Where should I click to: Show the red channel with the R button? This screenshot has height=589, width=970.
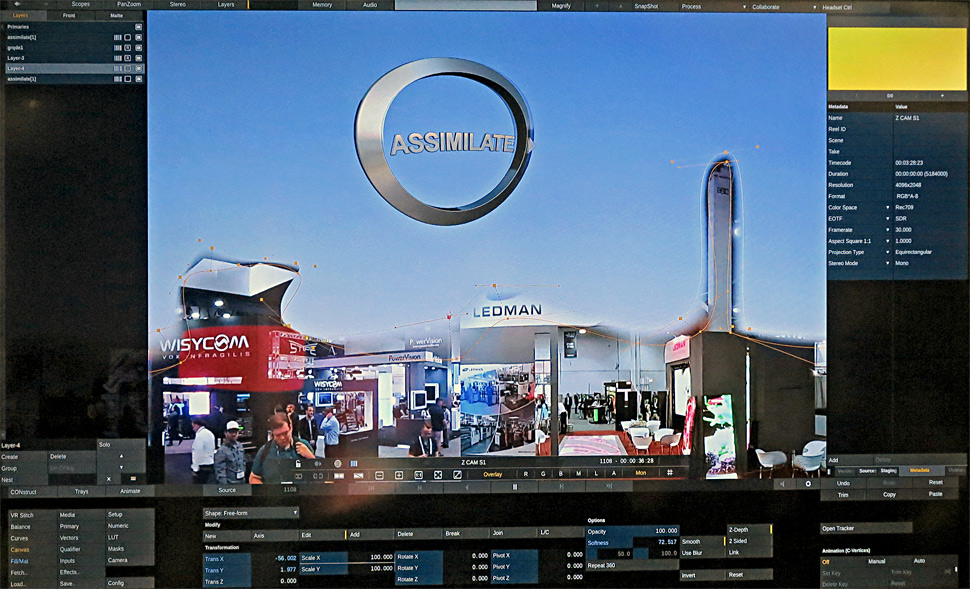click(526, 474)
